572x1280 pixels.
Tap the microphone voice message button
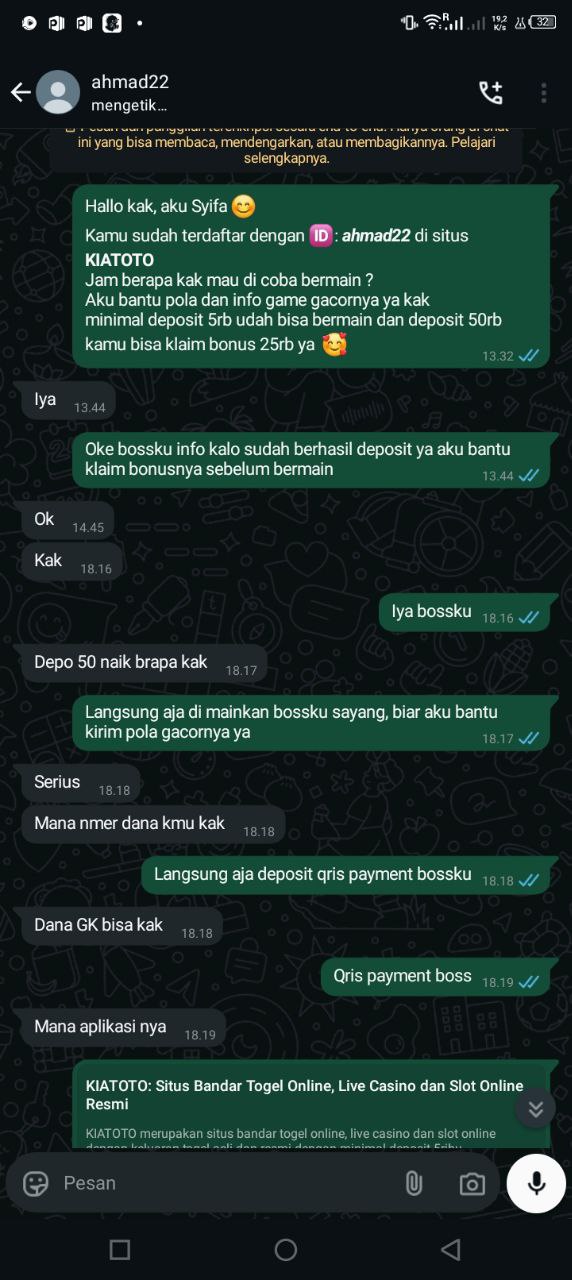(536, 1183)
